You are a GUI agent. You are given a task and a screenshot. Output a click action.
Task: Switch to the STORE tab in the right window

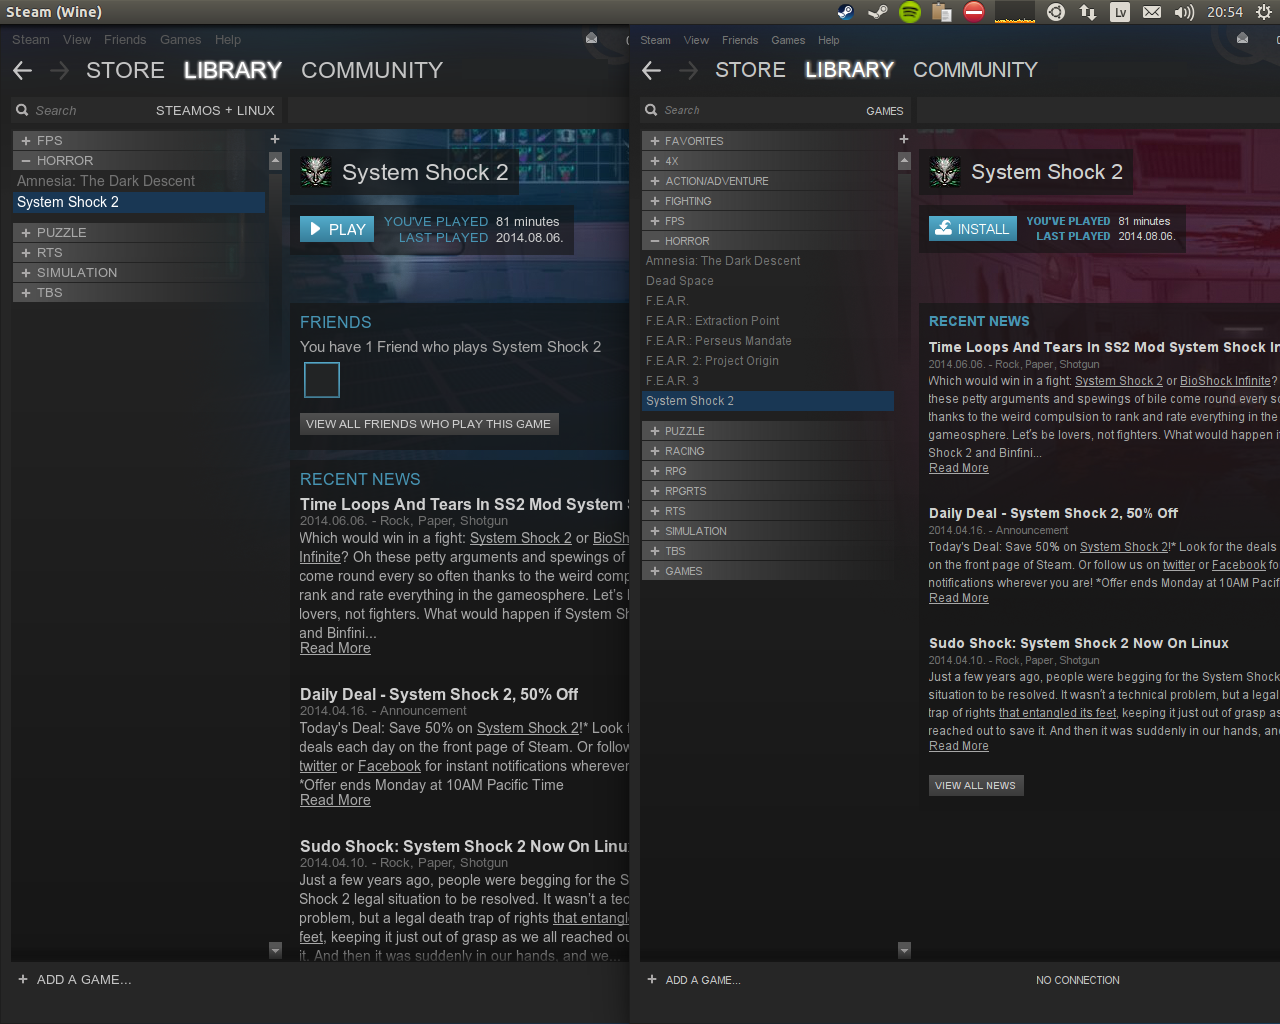750,70
